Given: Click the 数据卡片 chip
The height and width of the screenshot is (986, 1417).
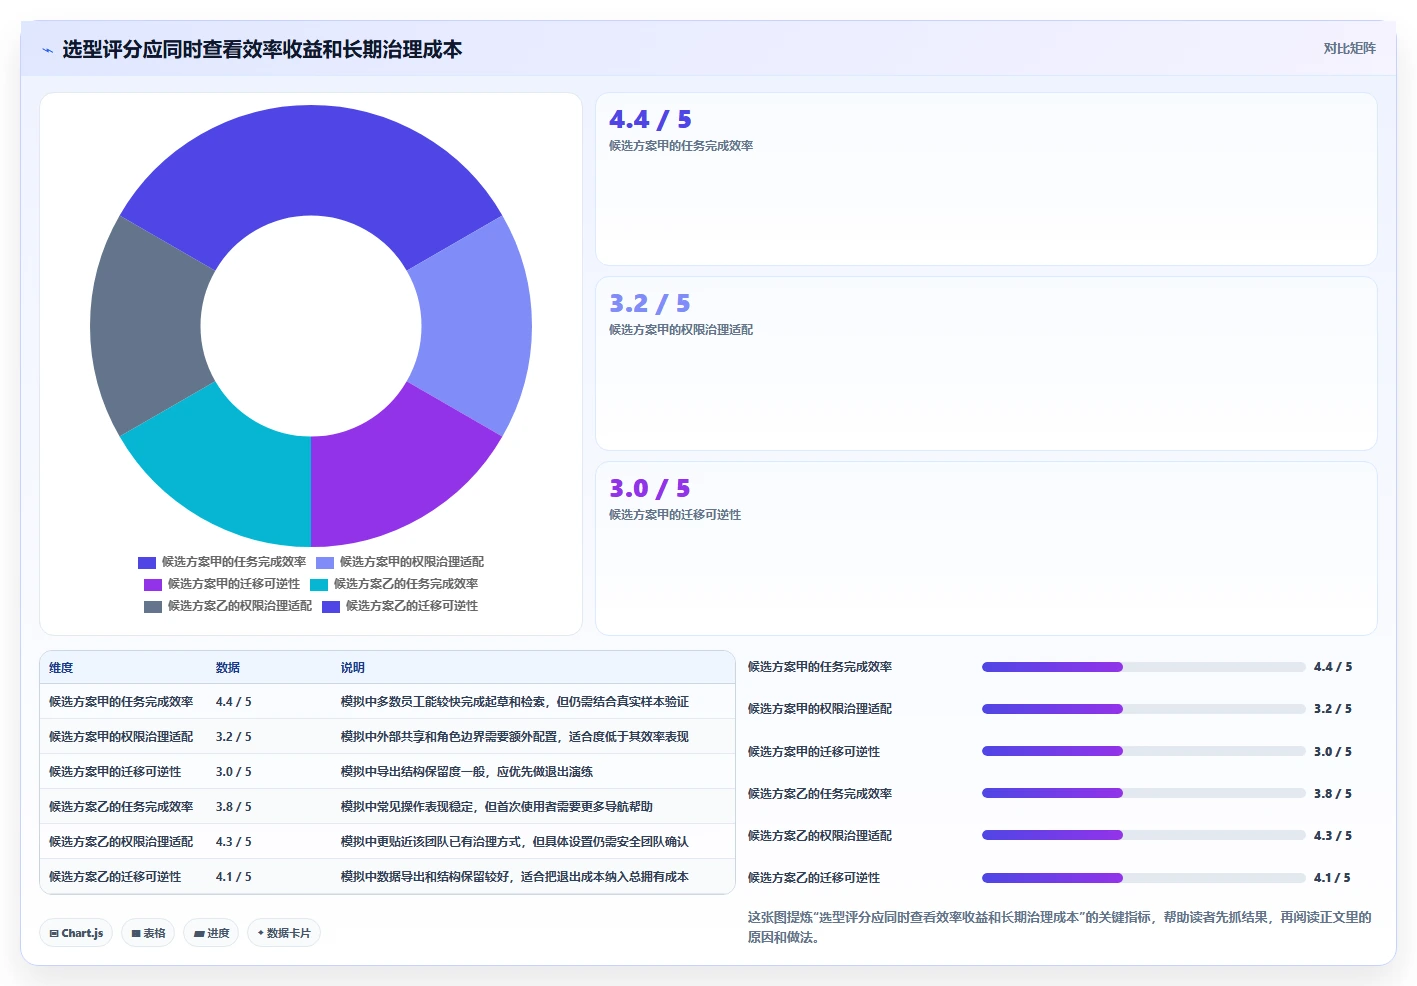Looking at the screenshot, I should pyautogui.click(x=284, y=933).
